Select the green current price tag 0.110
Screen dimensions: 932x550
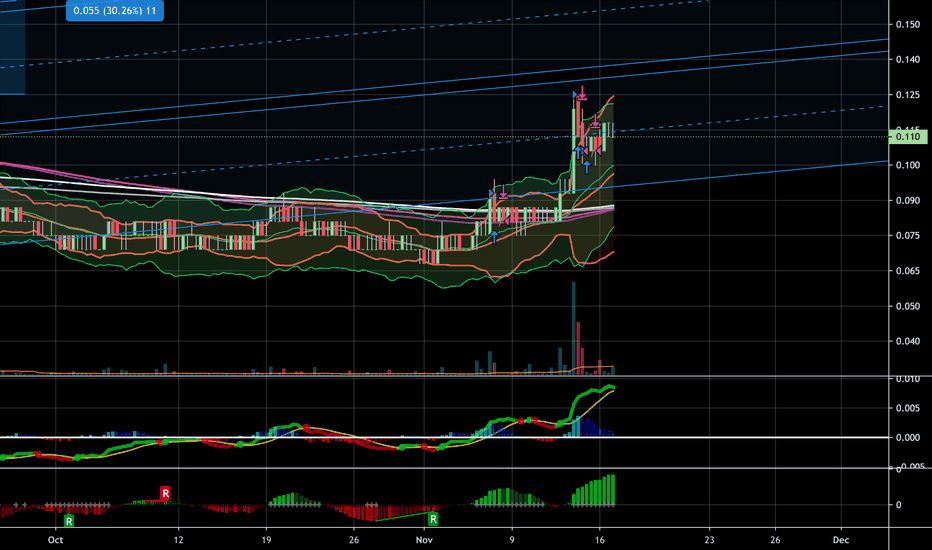[x=908, y=137]
